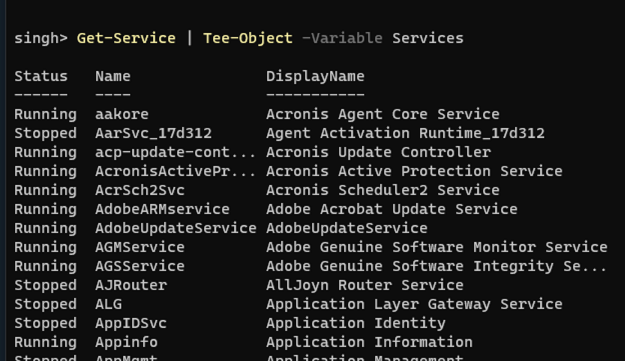Viewport: 625px width, 361px height.
Task: Click Application Layer Gateway Service display name
Action: (414, 305)
